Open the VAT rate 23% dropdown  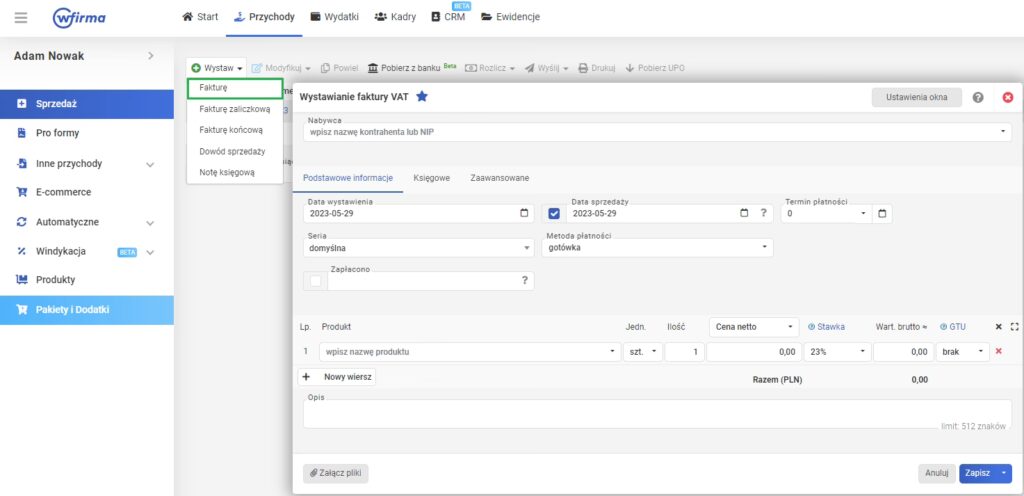(837, 352)
